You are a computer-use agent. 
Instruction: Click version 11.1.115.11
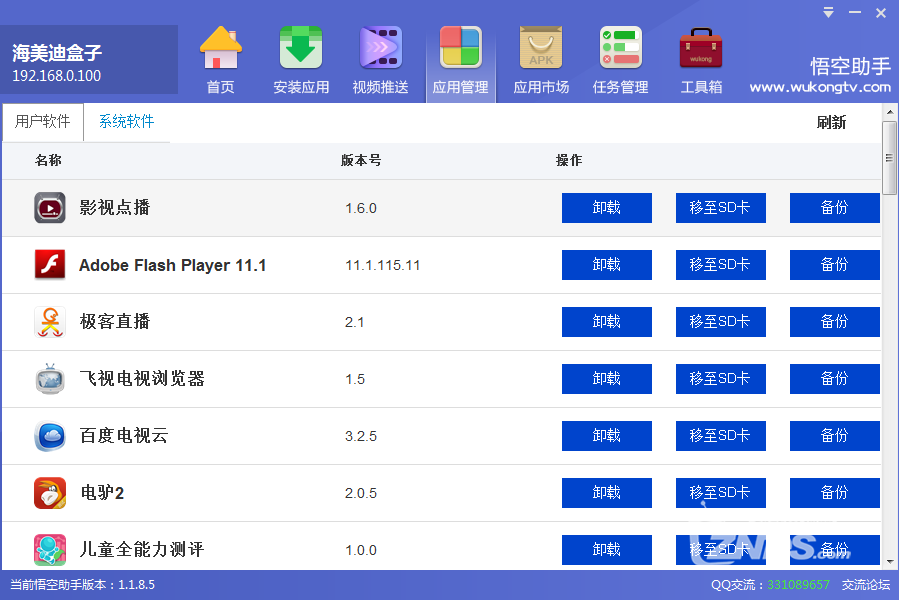(x=382, y=266)
